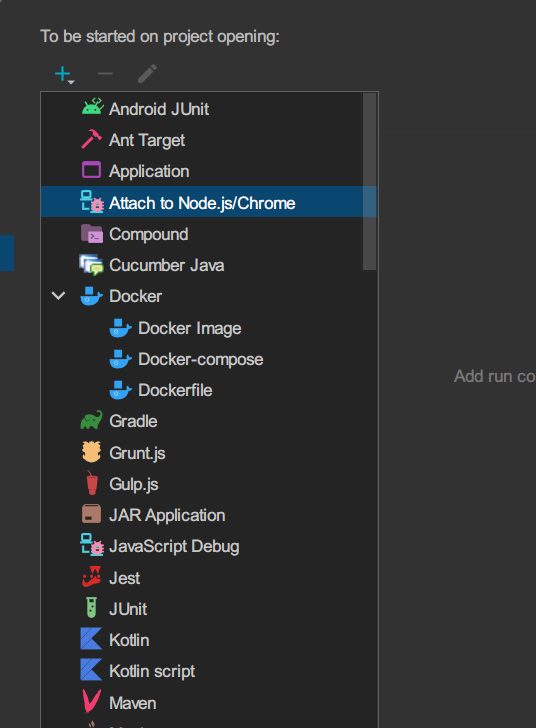Click the Grunt.js boar icon
This screenshot has height=728, width=536.
point(92,452)
